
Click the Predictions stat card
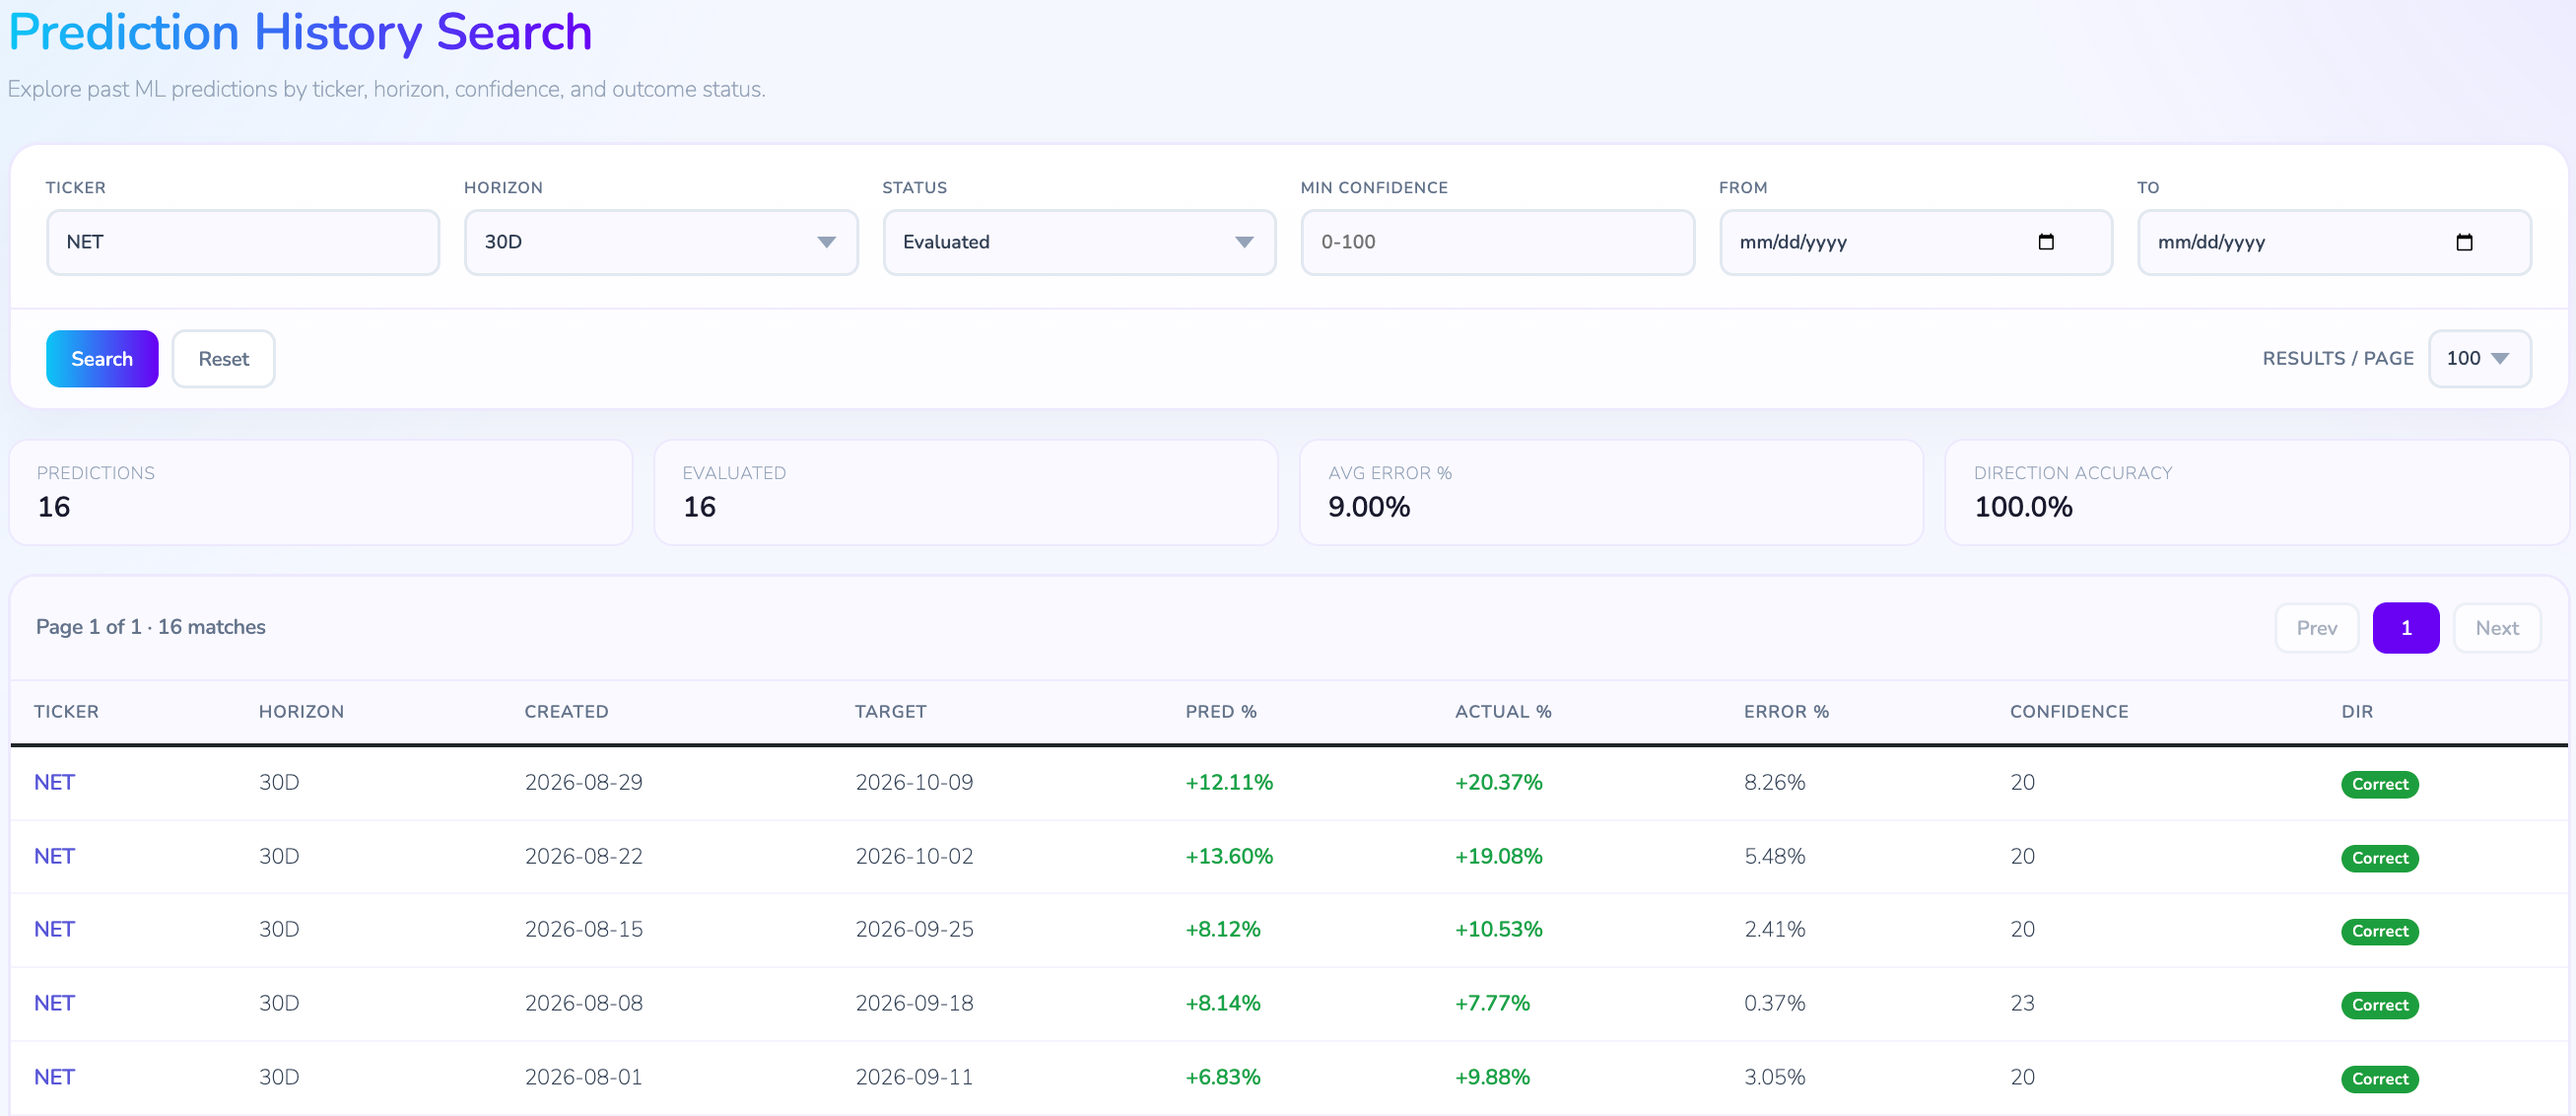321,493
